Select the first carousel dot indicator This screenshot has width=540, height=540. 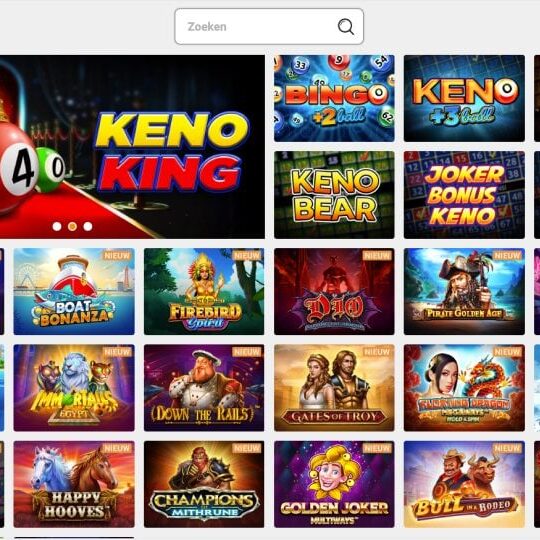pos(57,226)
